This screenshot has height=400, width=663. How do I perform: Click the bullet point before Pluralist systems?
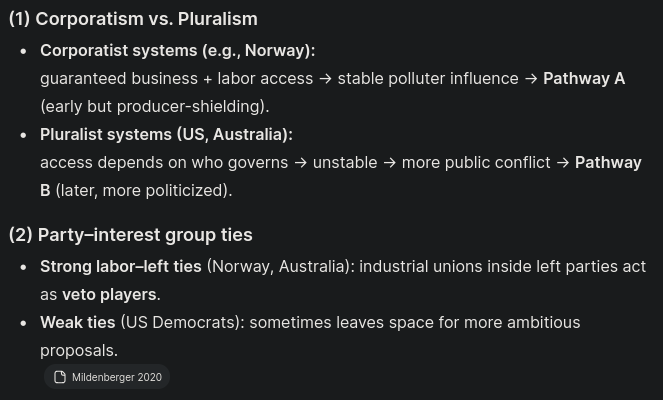[24, 135]
